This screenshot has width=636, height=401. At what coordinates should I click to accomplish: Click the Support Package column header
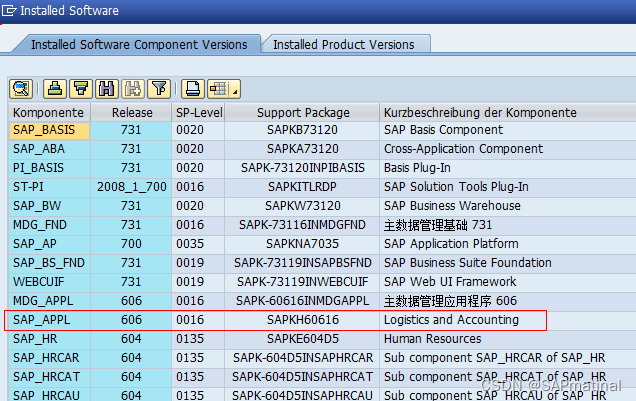(x=303, y=112)
